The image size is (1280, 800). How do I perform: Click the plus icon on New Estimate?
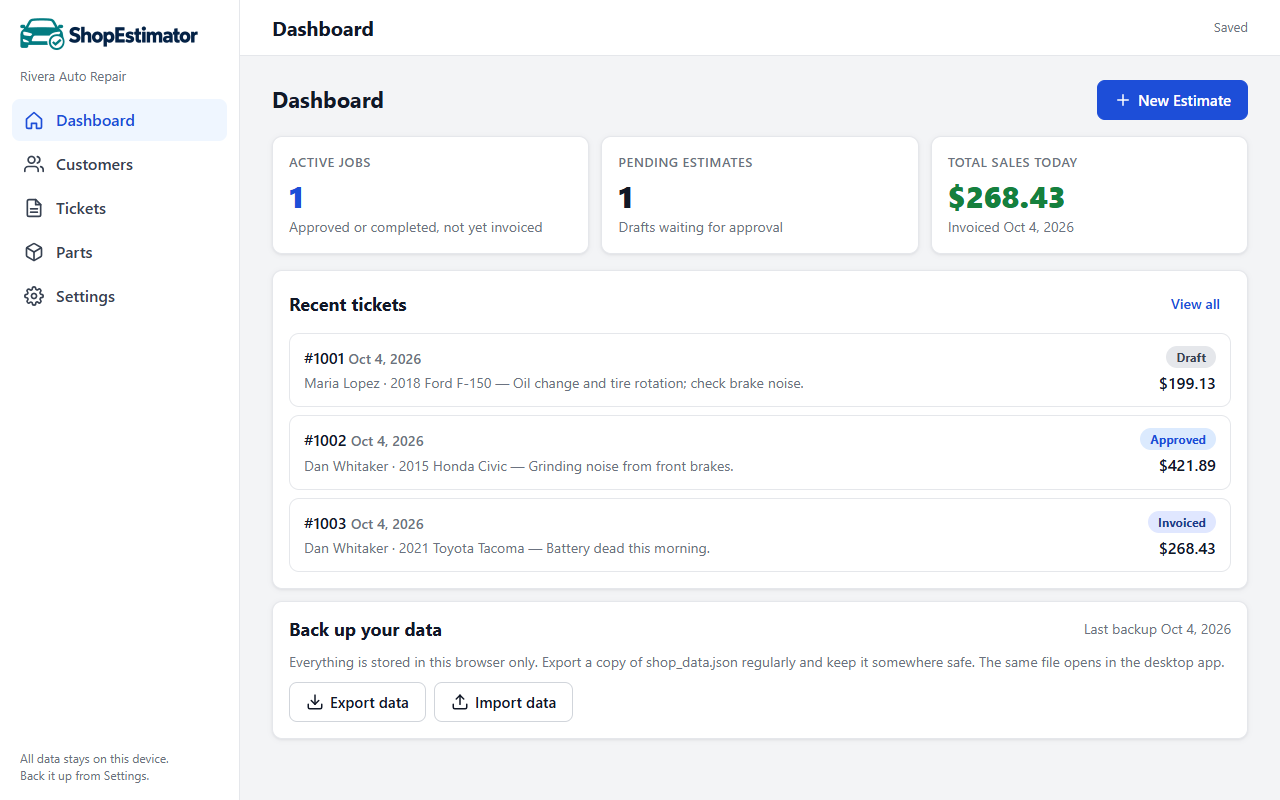(1122, 101)
